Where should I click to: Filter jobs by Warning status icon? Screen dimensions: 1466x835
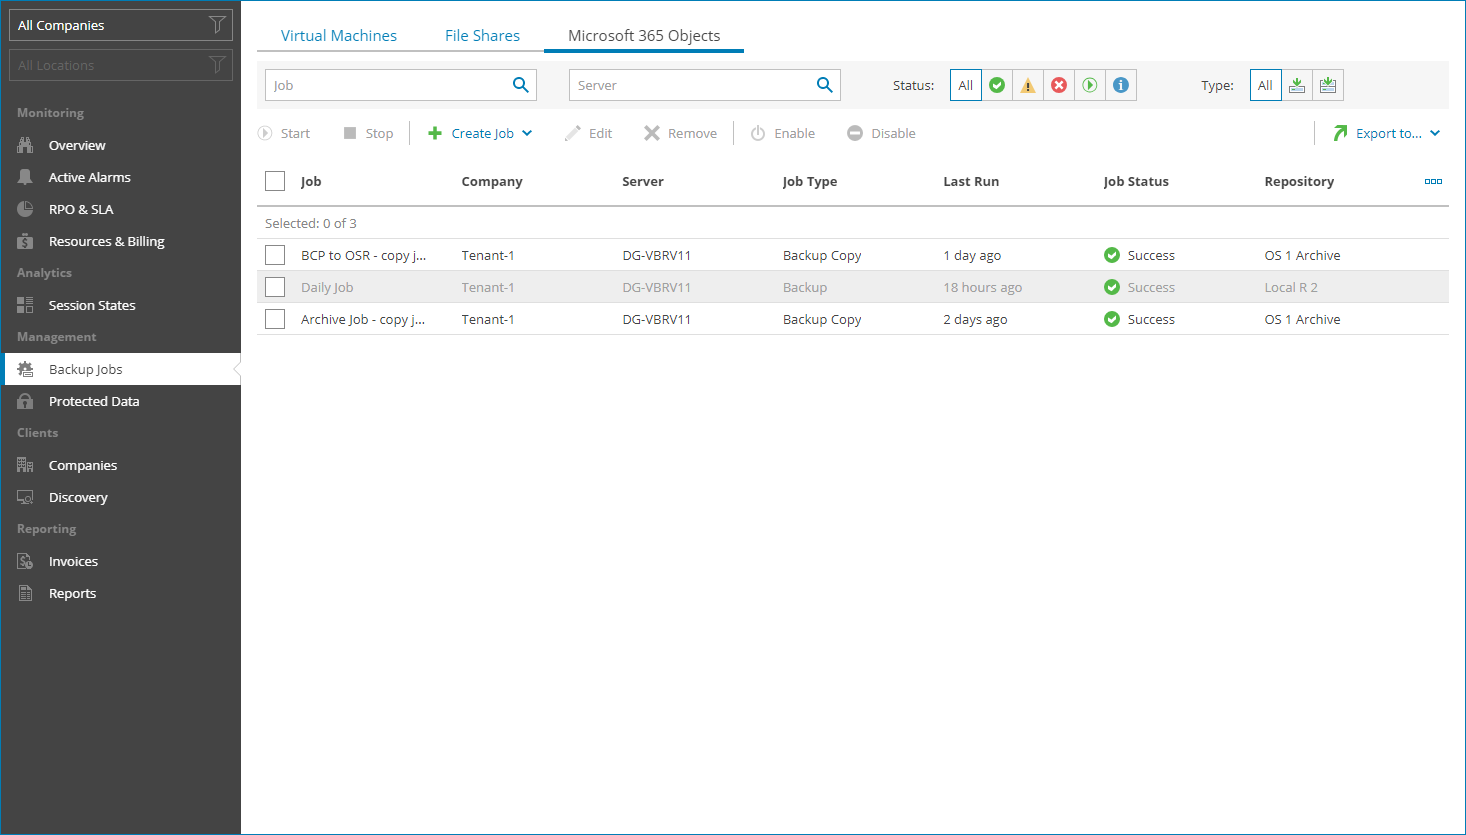tap(1028, 85)
